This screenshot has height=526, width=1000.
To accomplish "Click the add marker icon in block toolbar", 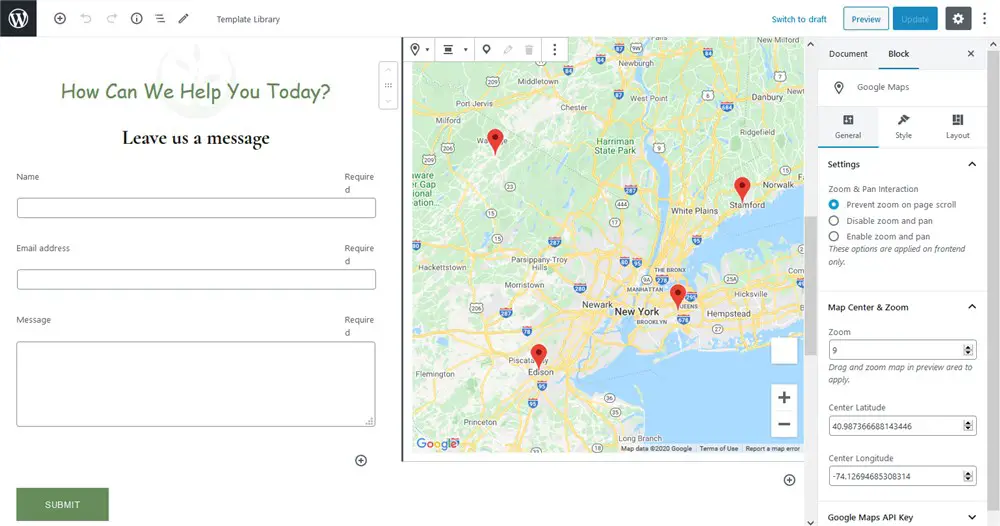I will (x=487, y=49).
